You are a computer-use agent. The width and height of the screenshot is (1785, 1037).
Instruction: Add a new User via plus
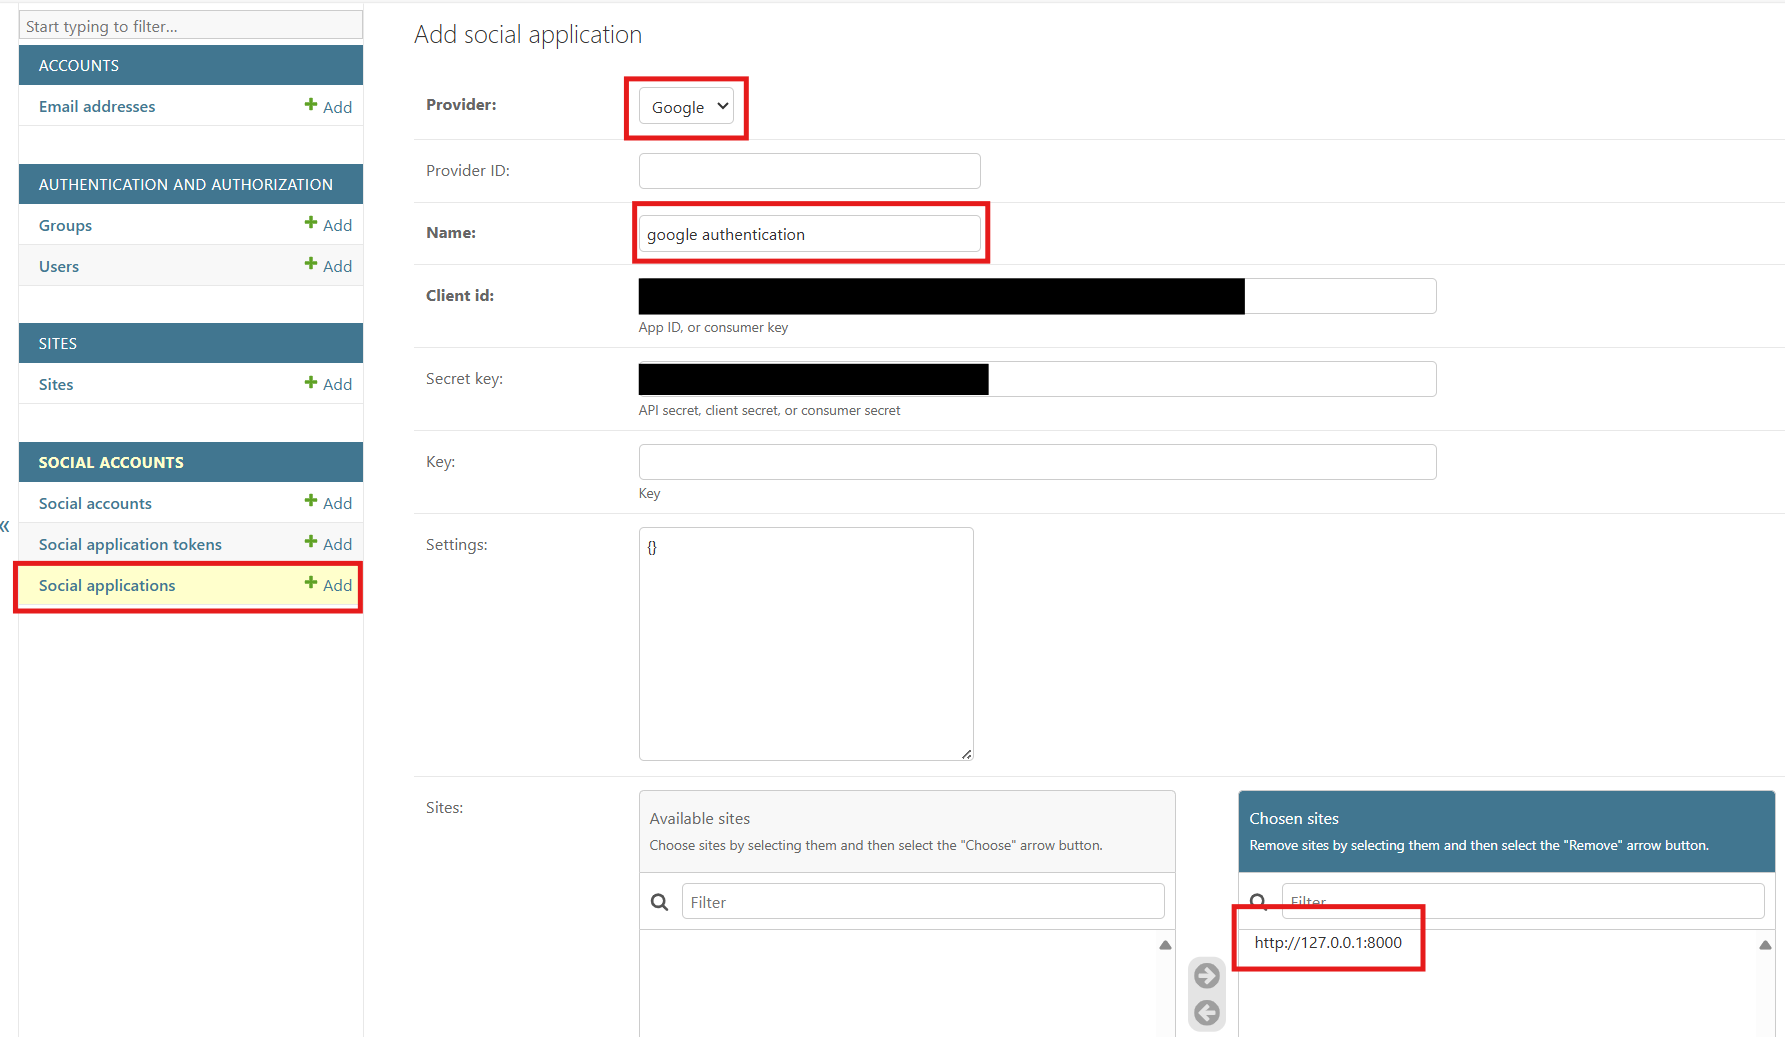click(328, 266)
